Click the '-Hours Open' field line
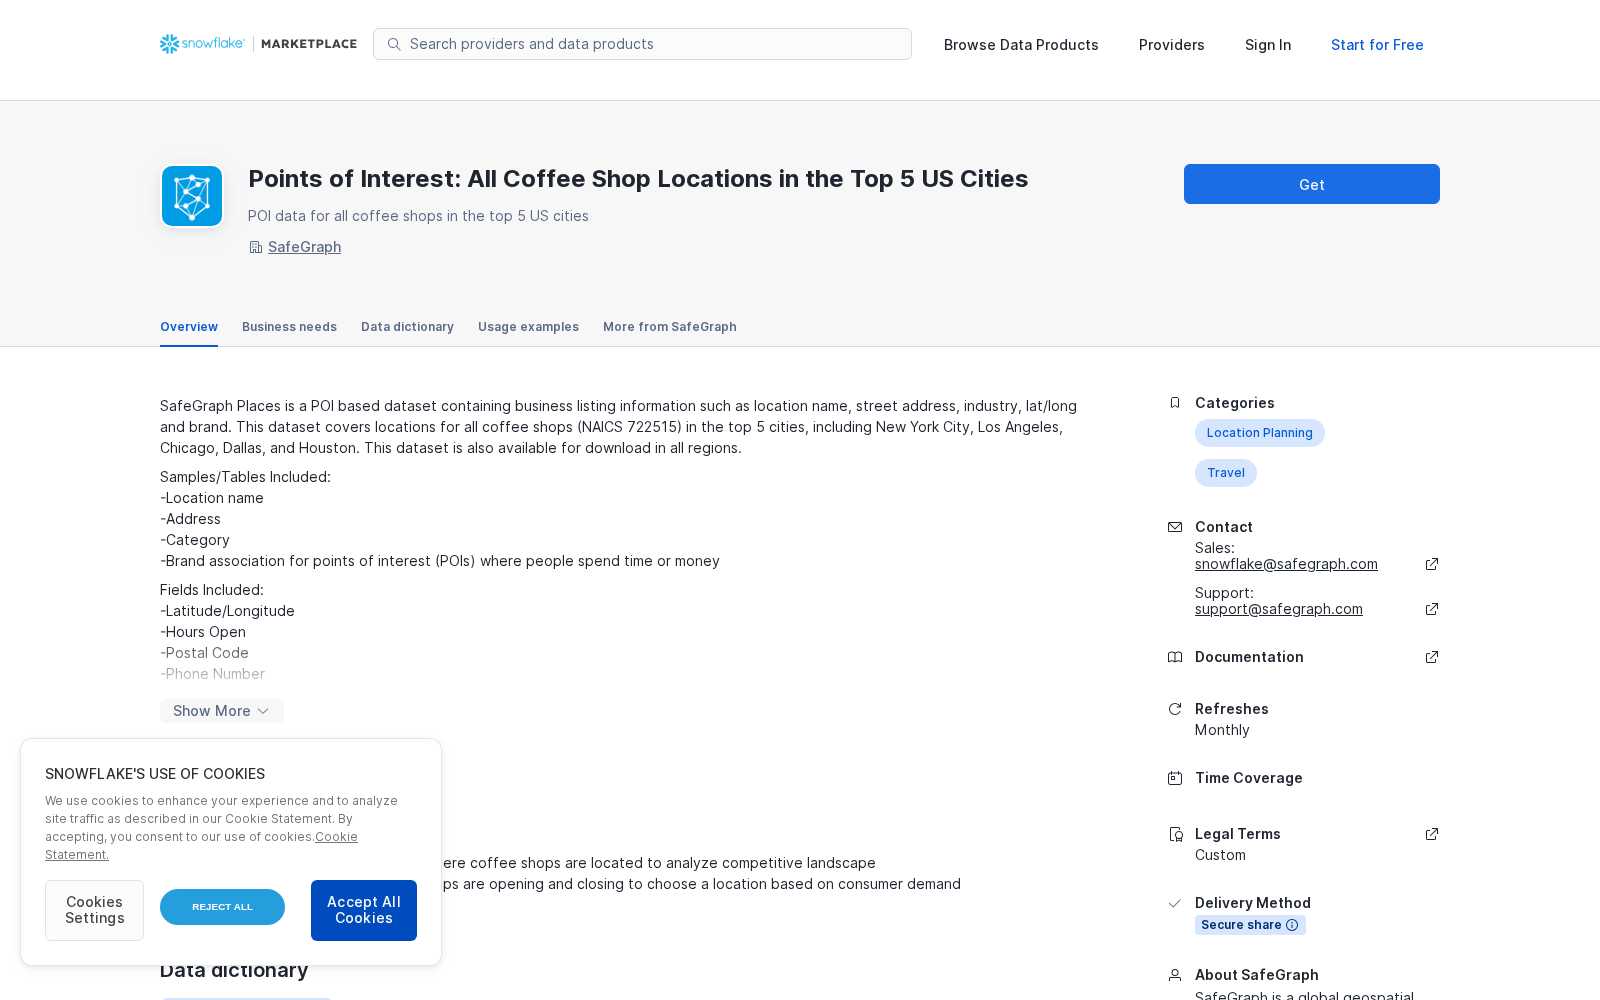The width and height of the screenshot is (1600, 1000). pos(203,632)
